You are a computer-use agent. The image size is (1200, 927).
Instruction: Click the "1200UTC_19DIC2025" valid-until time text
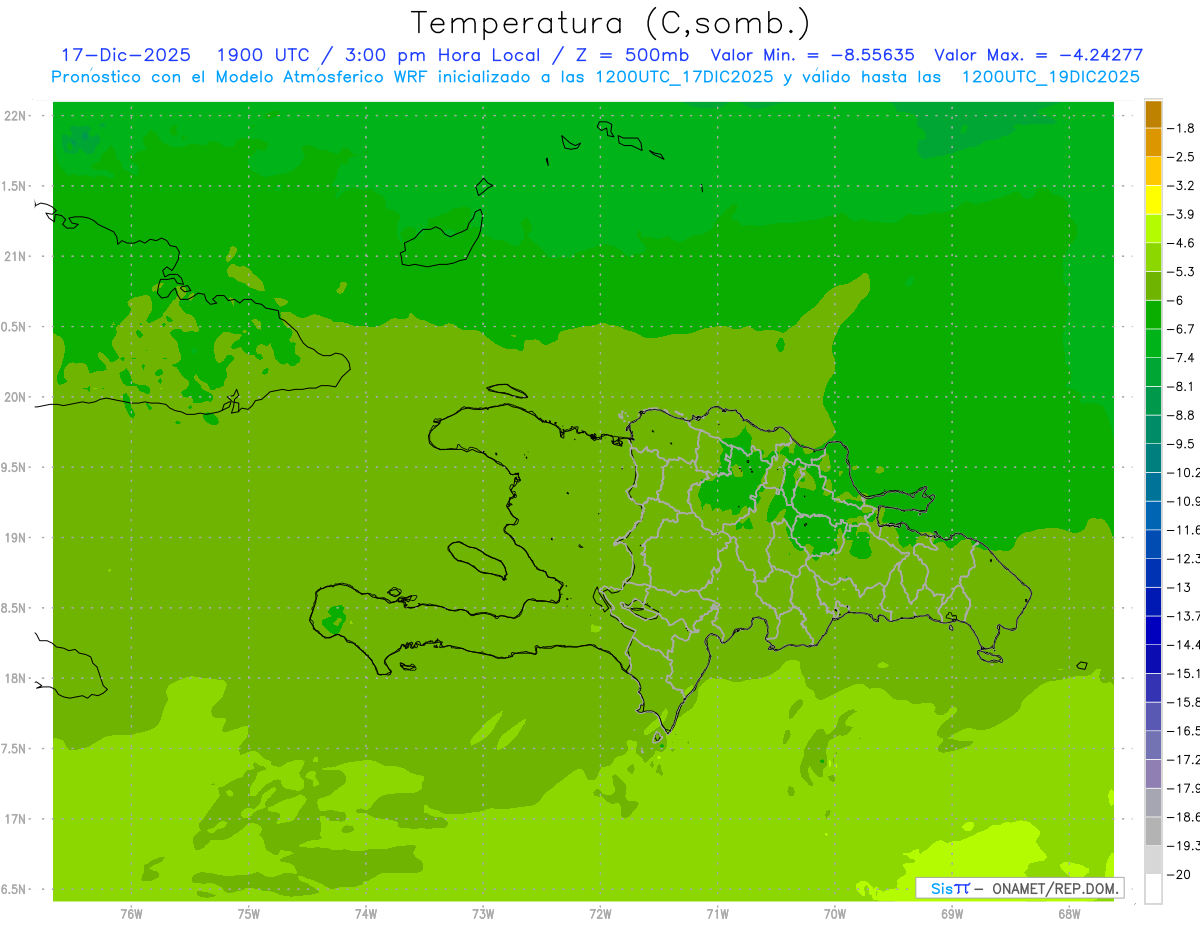[1050, 77]
